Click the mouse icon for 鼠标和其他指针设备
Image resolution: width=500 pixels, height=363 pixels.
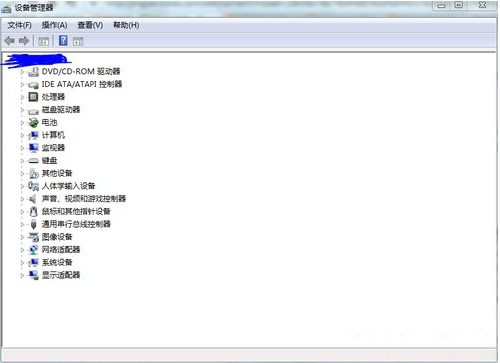[33, 211]
